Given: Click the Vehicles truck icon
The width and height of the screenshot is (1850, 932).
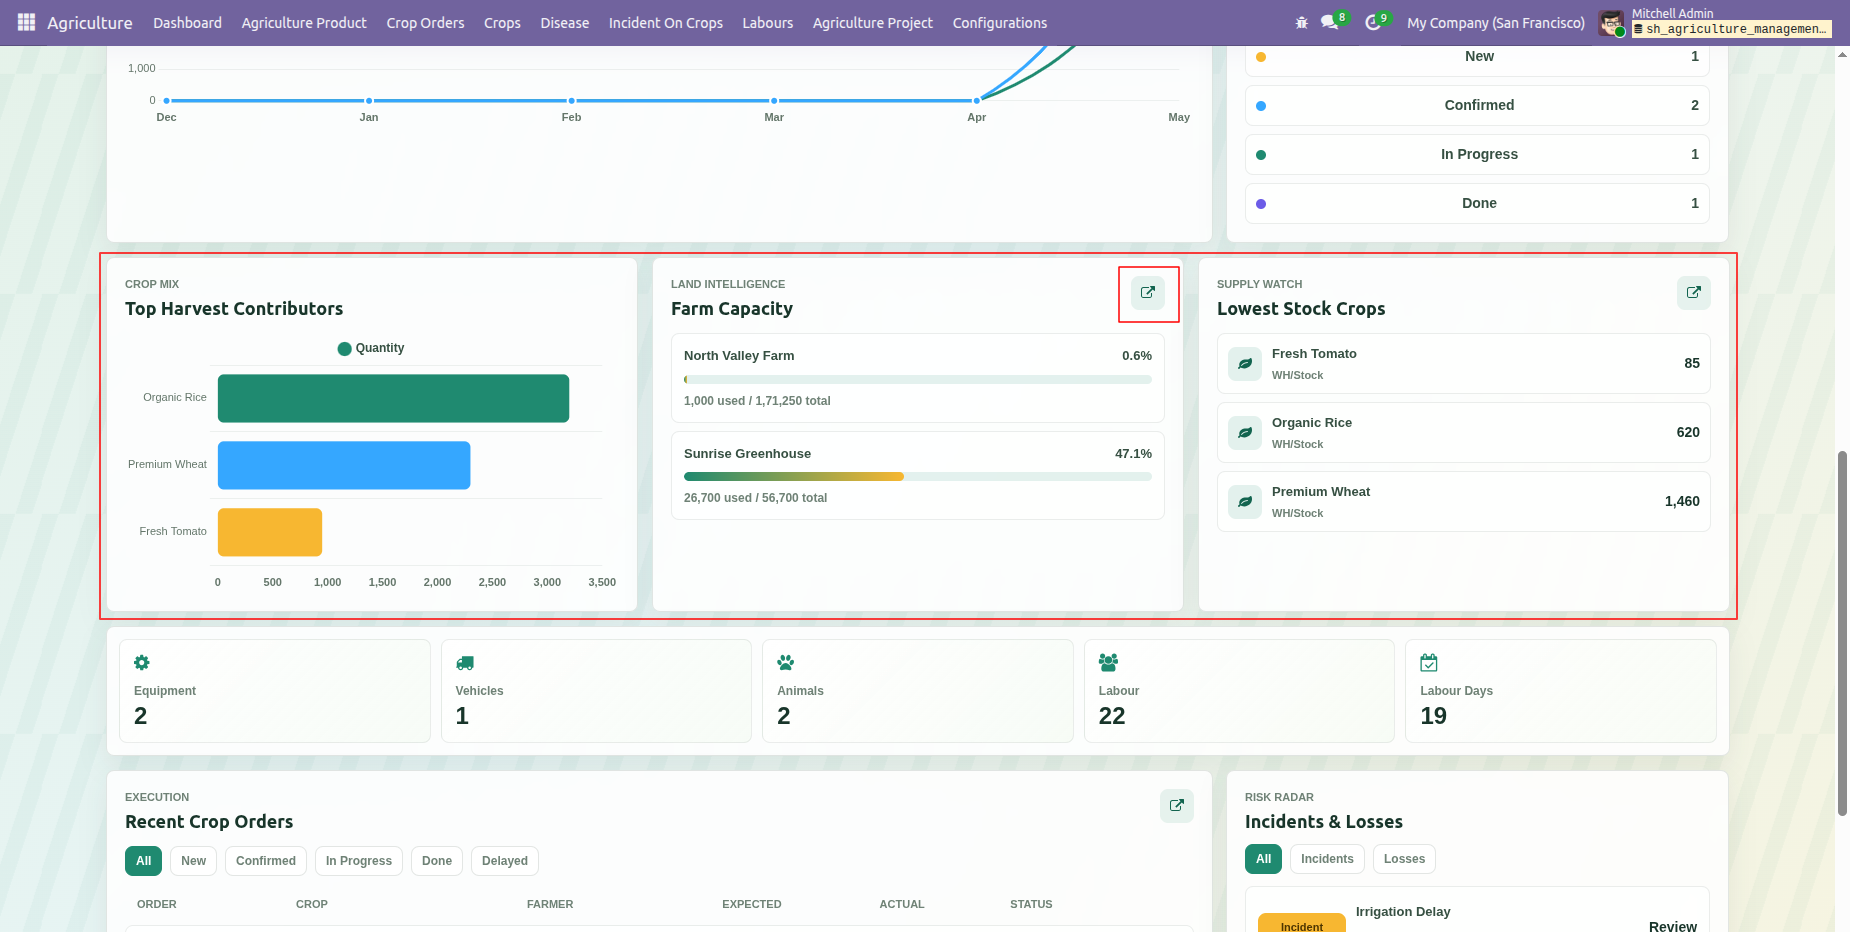Looking at the screenshot, I should click(x=465, y=663).
